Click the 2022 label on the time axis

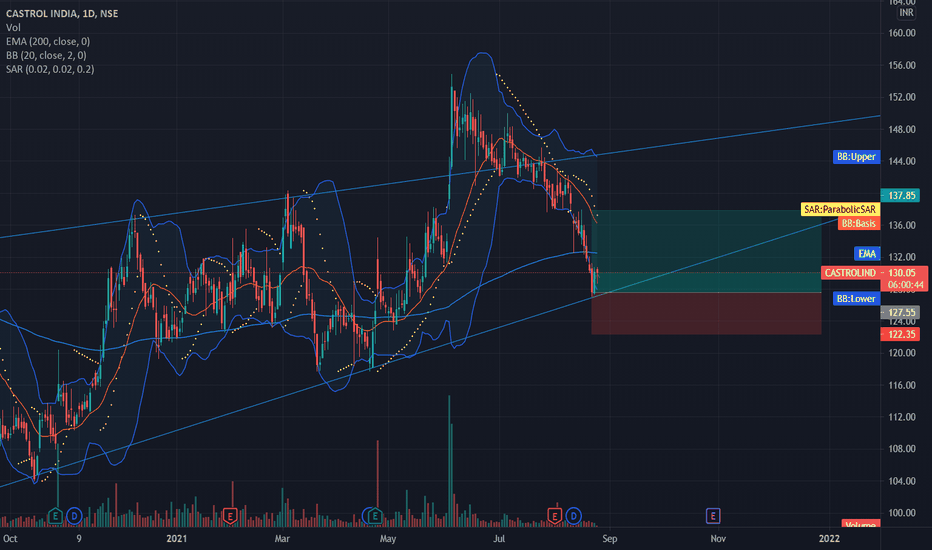coord(829,539)
